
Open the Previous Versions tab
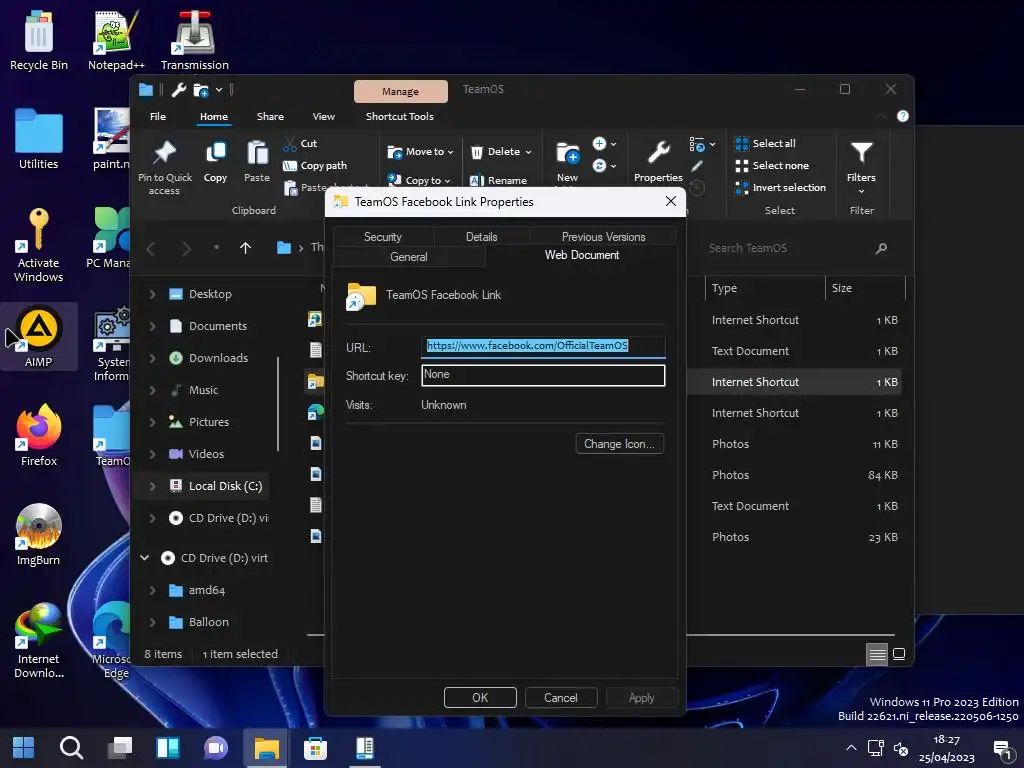click(603, 237)
